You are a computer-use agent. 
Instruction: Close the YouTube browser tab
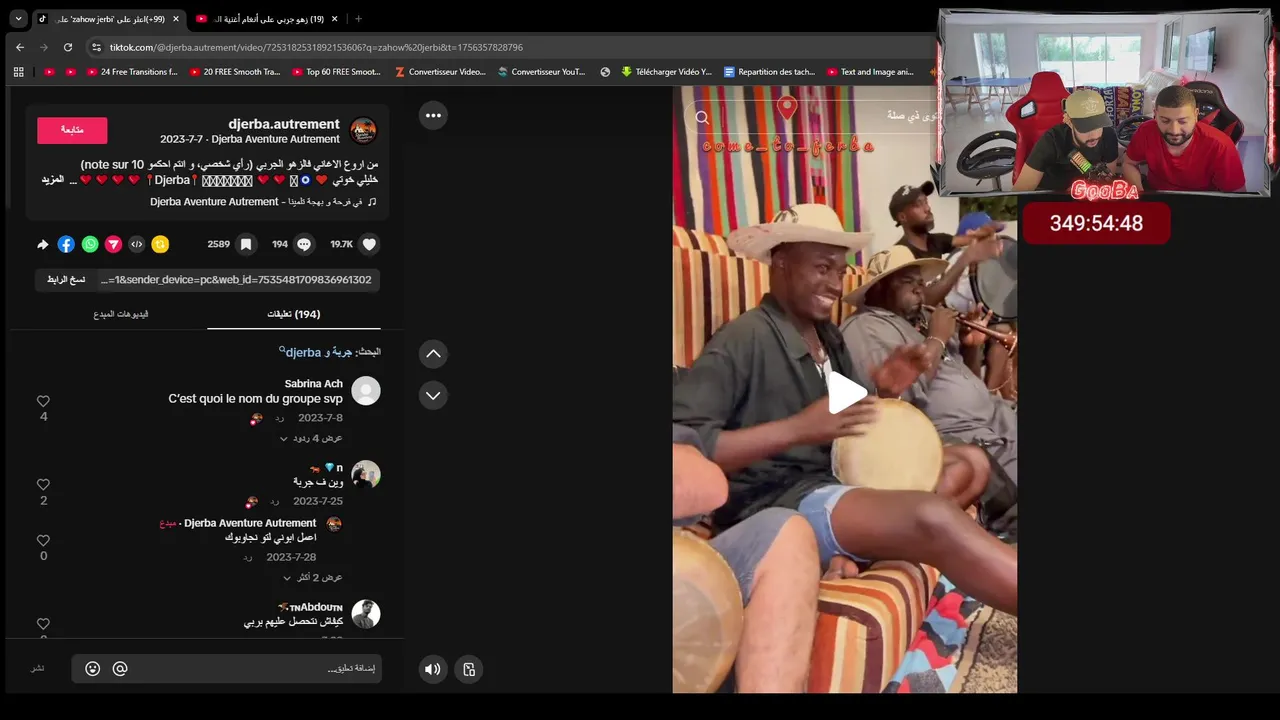[x=334, y=19]
